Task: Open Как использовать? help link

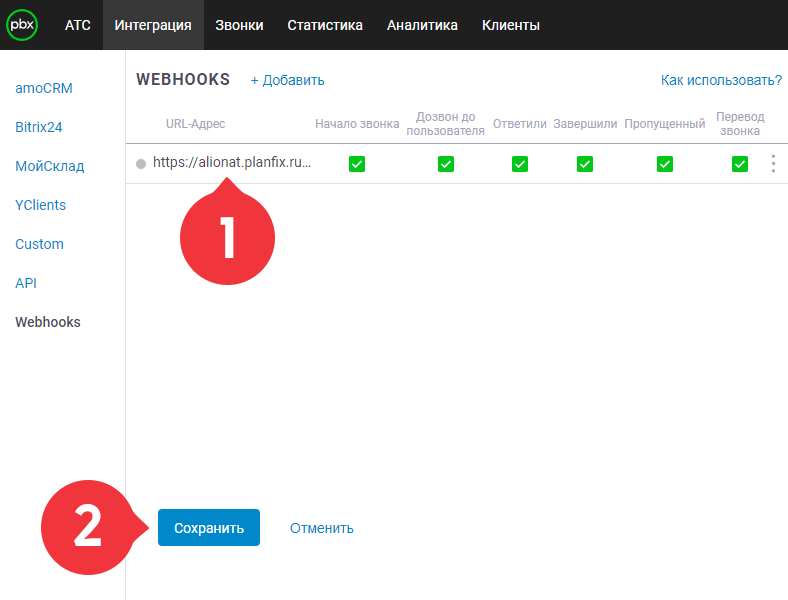Action: click(x=721, y=80)
